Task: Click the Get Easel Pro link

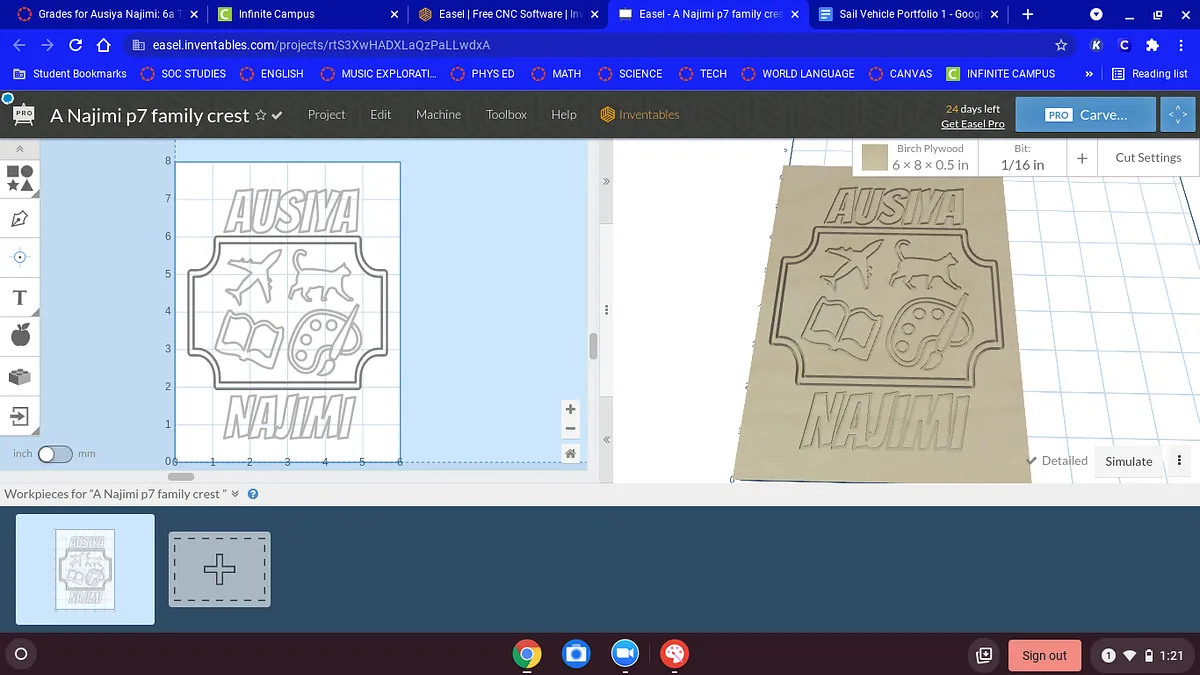Action: tap(972, 124)
